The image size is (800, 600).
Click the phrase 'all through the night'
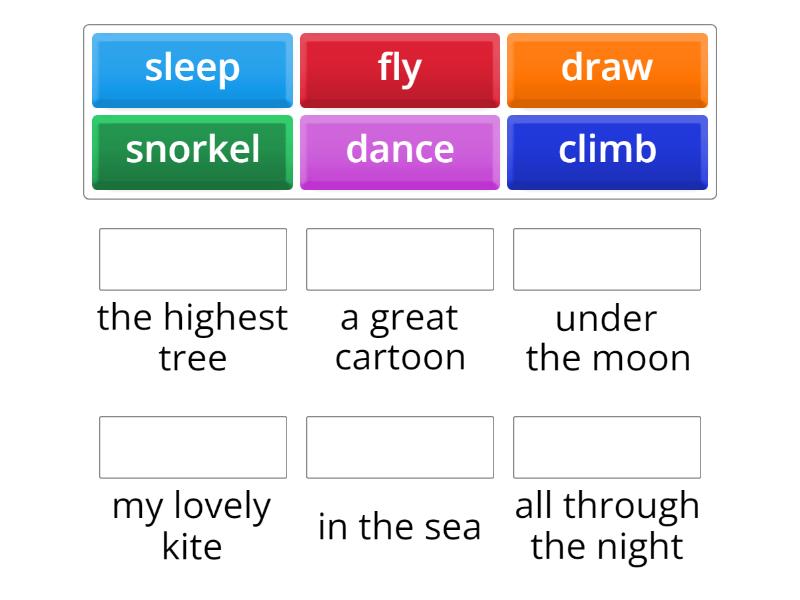[x=606, y=527]
